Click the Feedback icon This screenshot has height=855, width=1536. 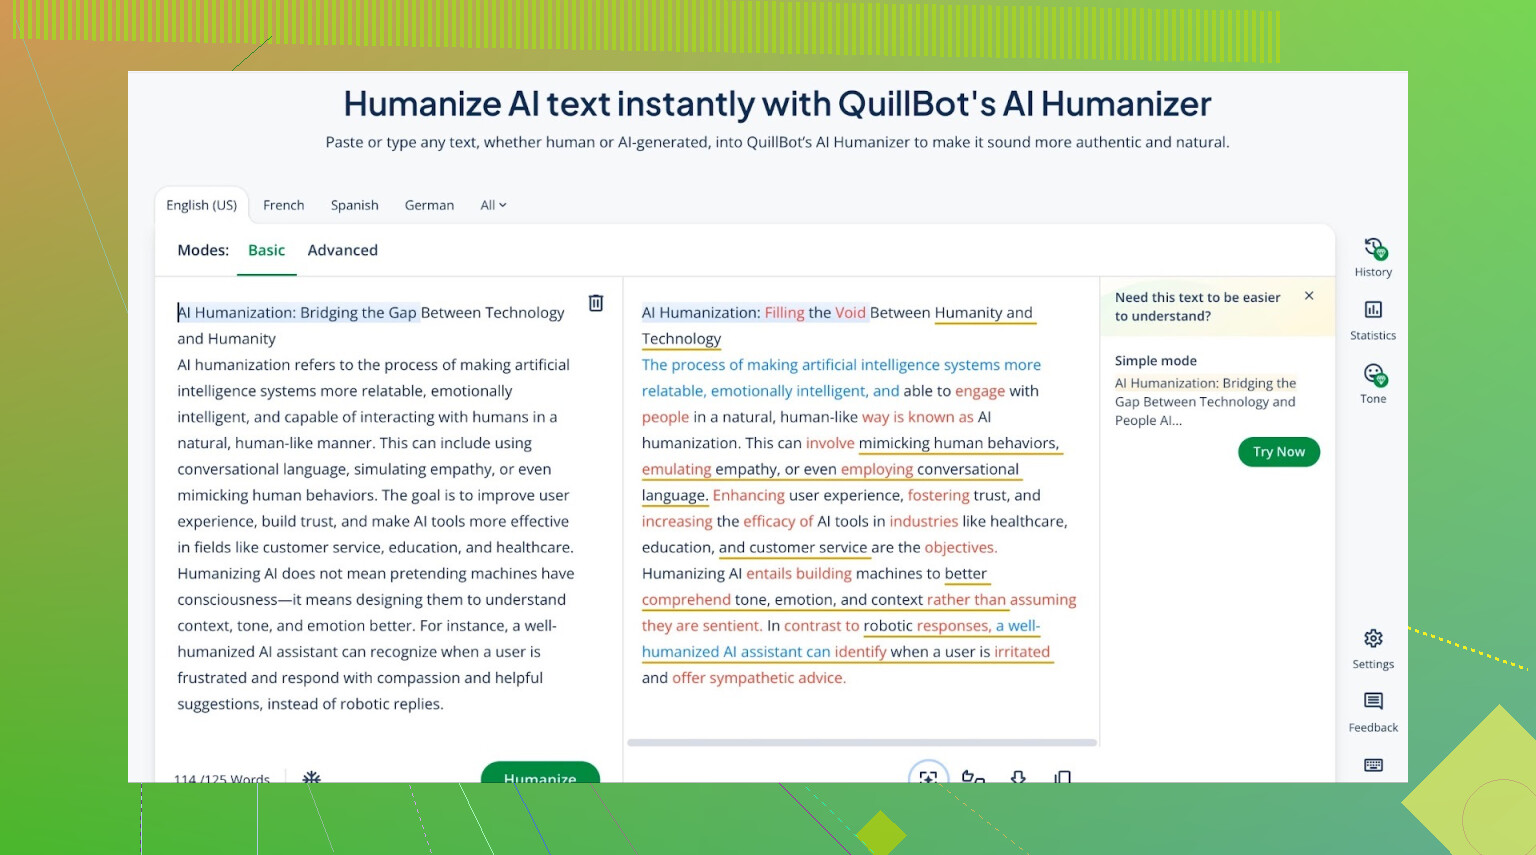[1373, 711]
